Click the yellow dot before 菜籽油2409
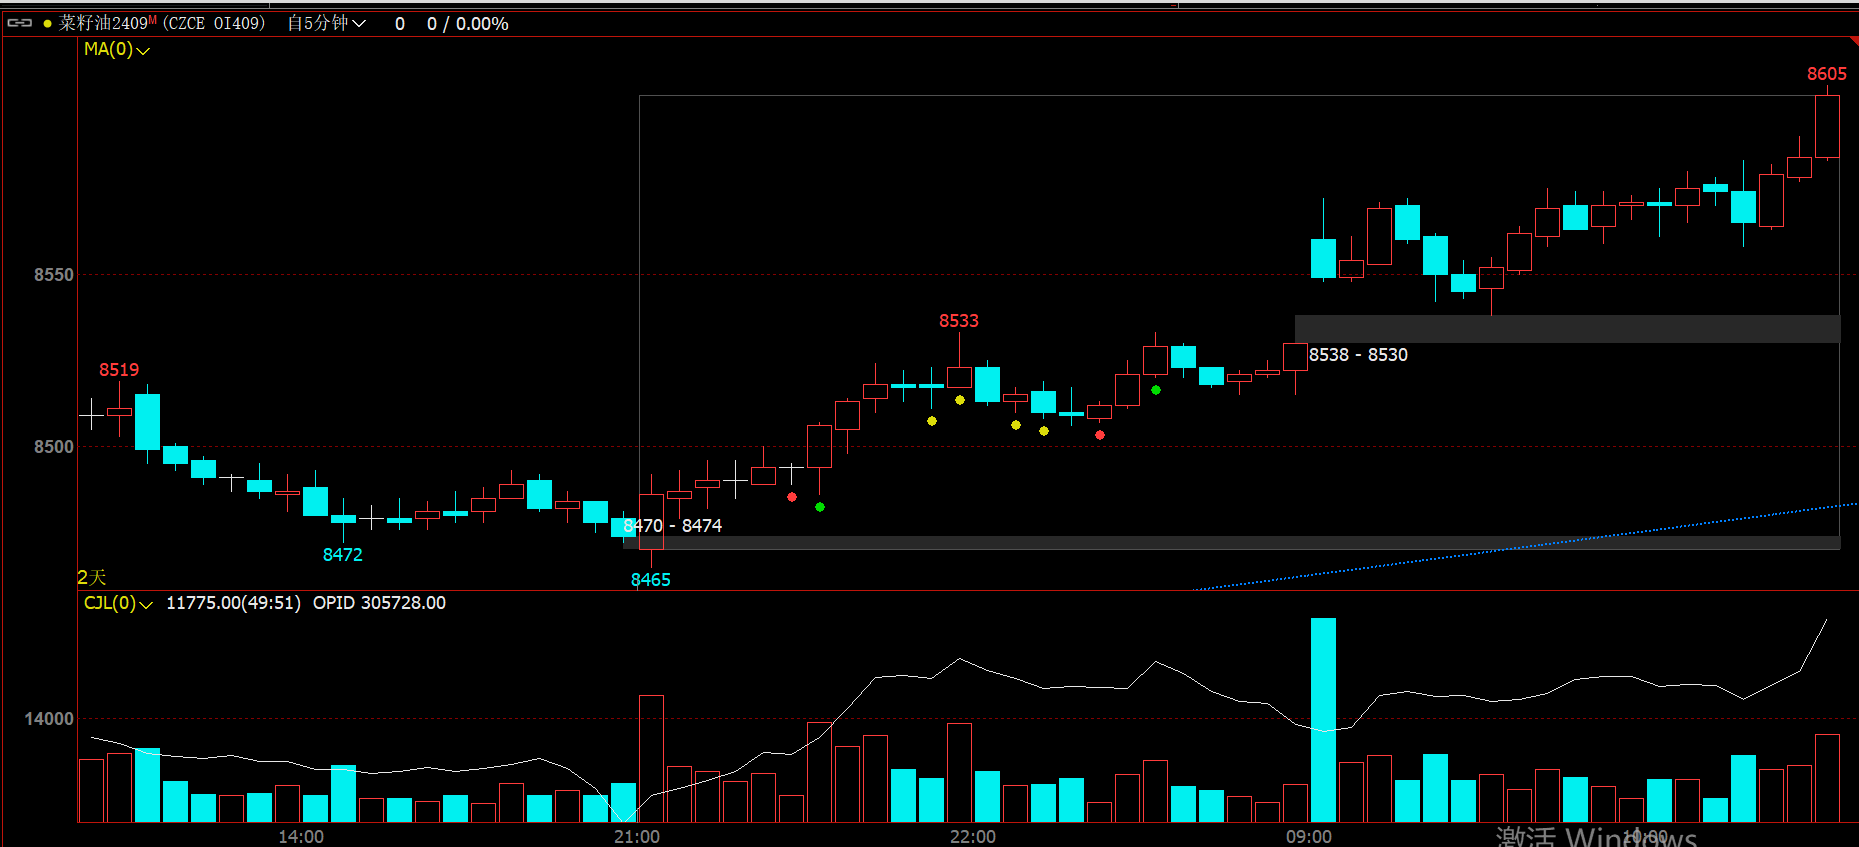 [x=47, y=23]
